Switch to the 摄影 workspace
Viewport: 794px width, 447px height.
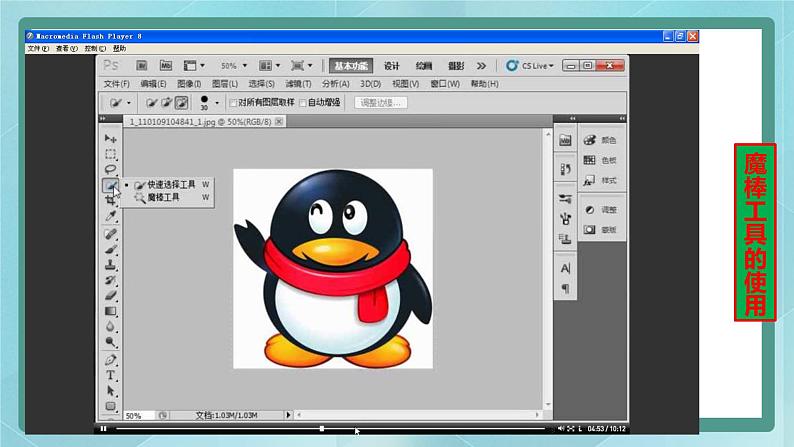click(x=456, y=66)
